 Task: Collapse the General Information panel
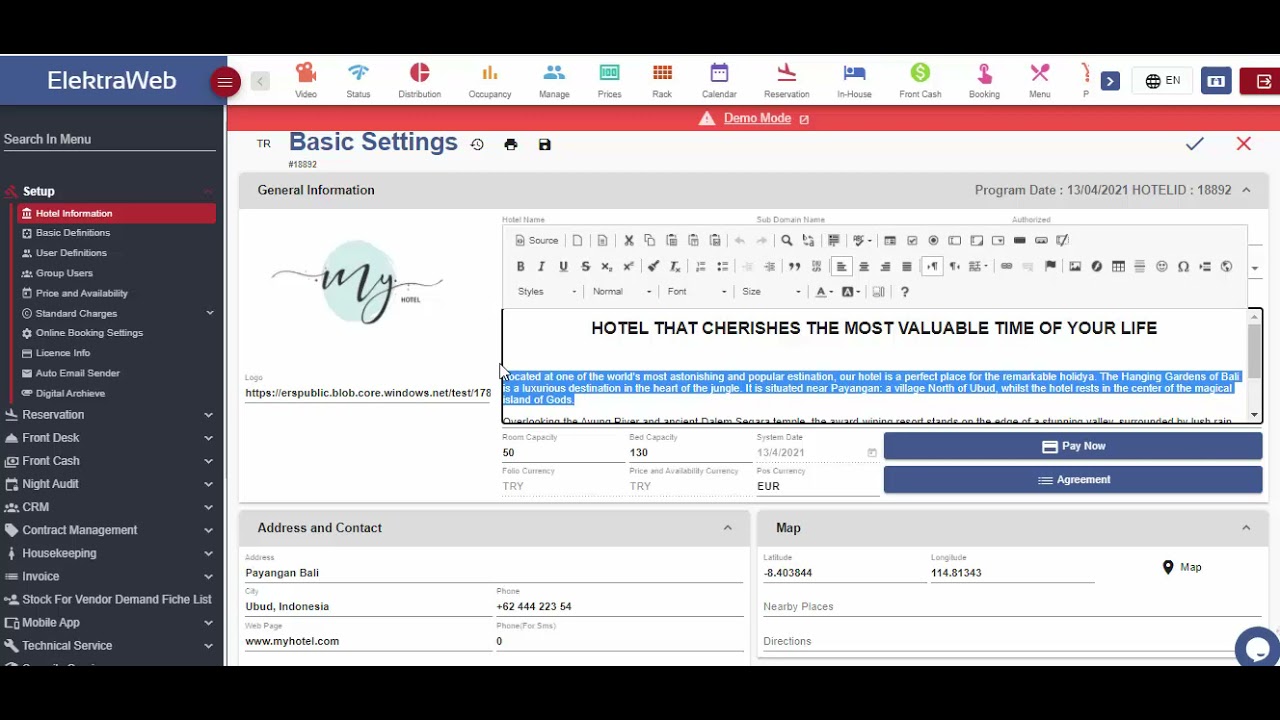pyautogui.click(x=1246, y=190)
